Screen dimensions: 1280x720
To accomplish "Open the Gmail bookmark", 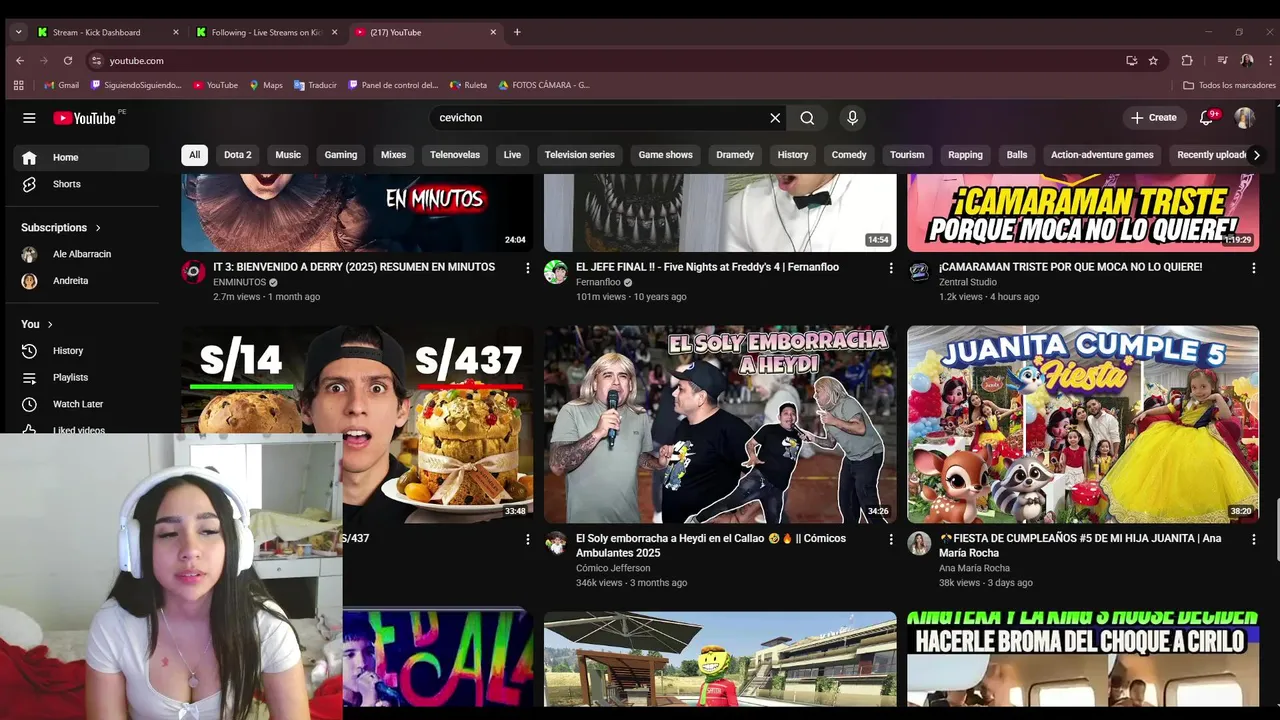I will coord(61,85).
